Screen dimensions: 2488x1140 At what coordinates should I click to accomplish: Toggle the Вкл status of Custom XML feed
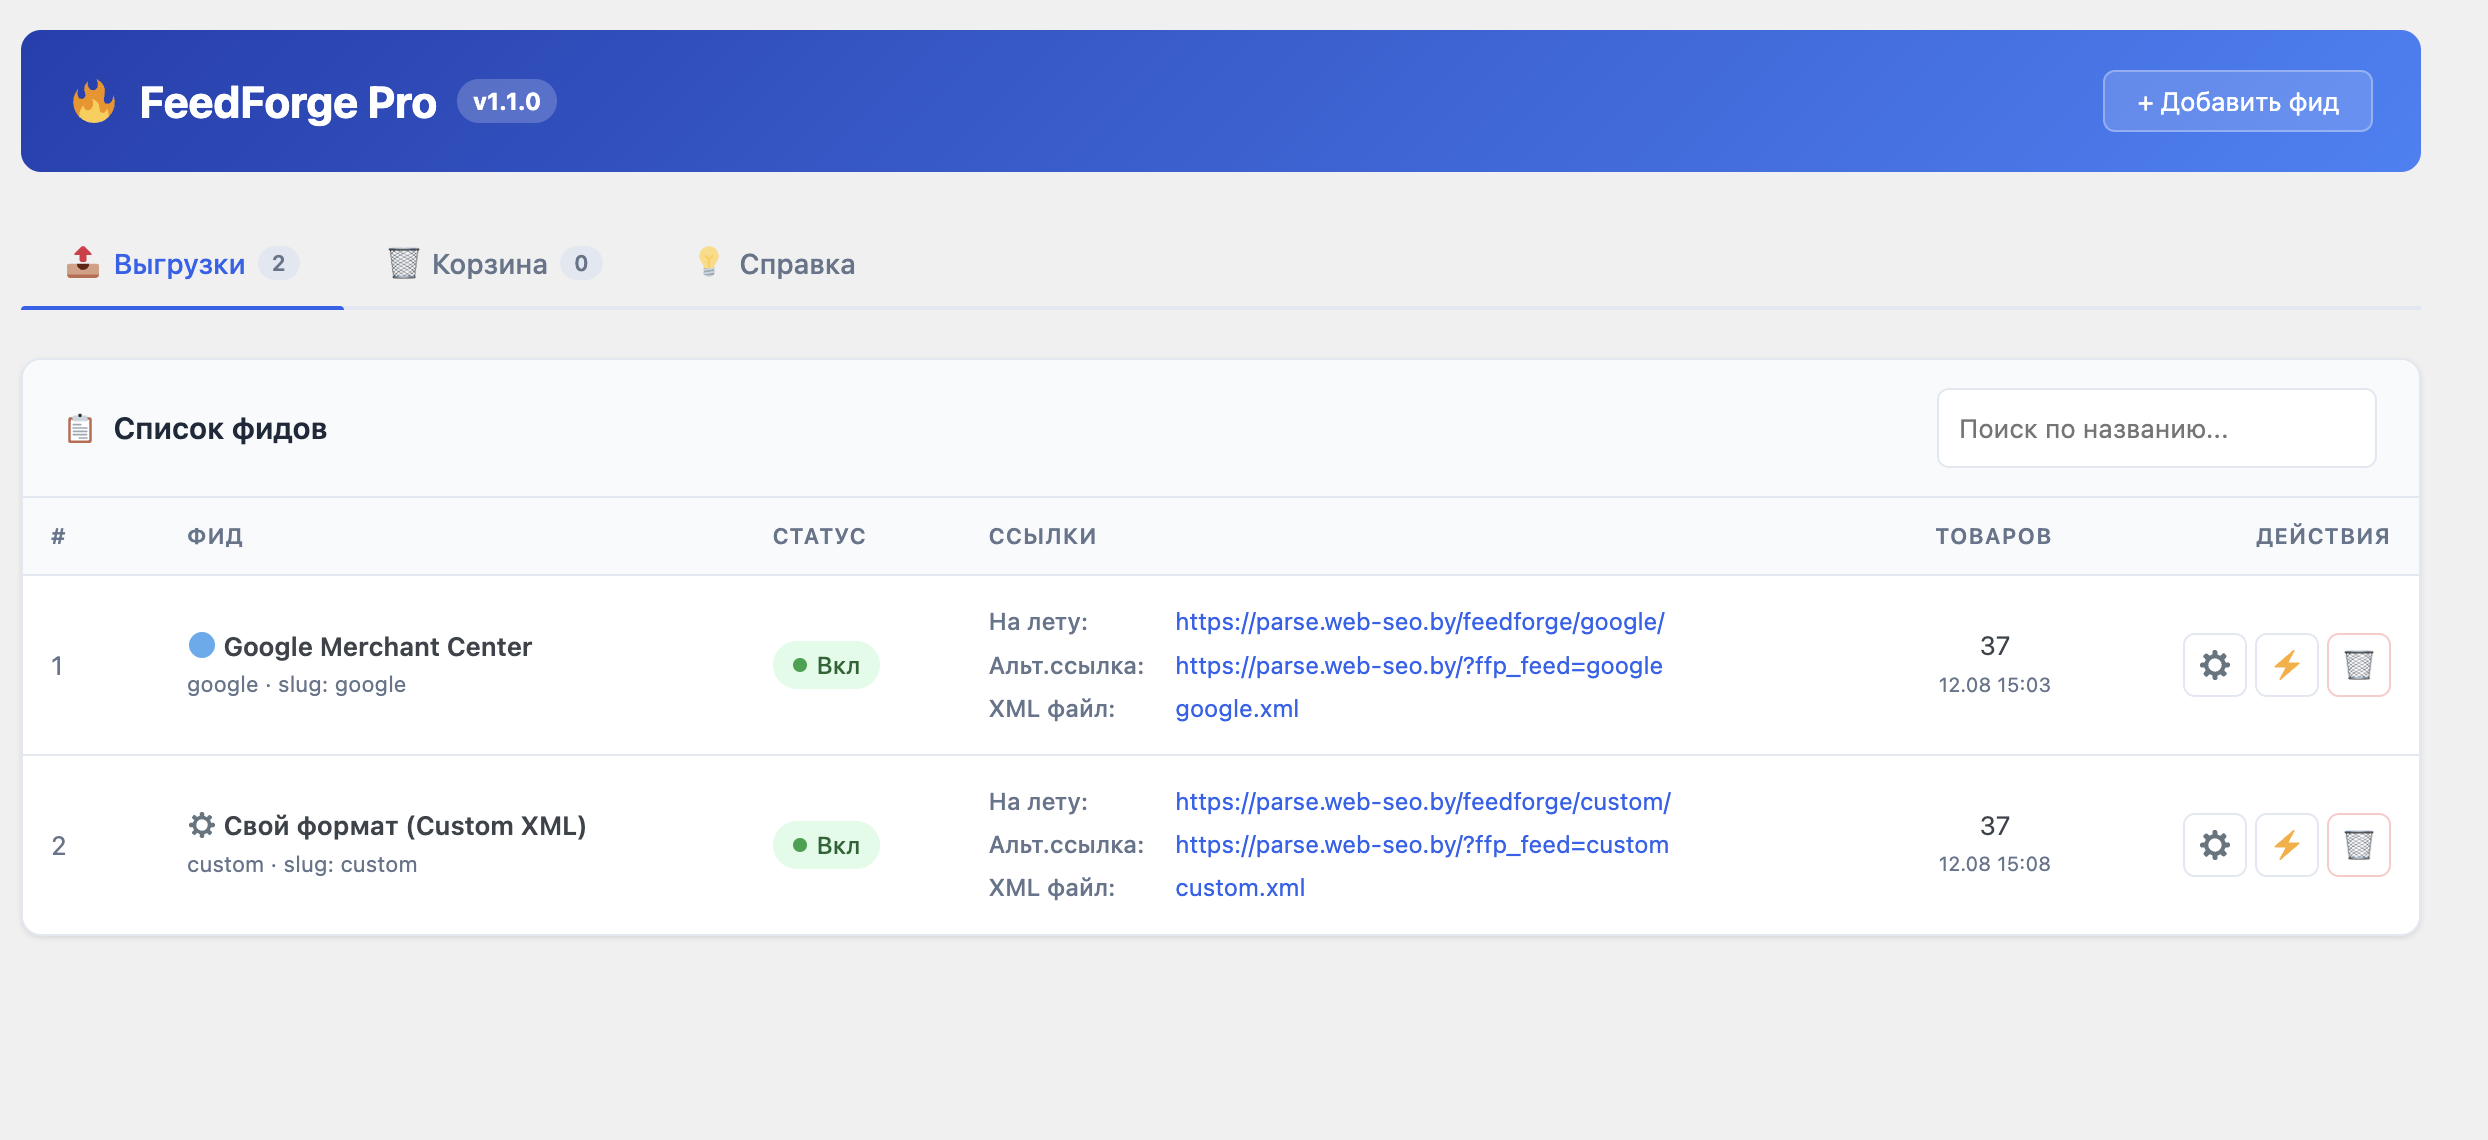point(826,845)
